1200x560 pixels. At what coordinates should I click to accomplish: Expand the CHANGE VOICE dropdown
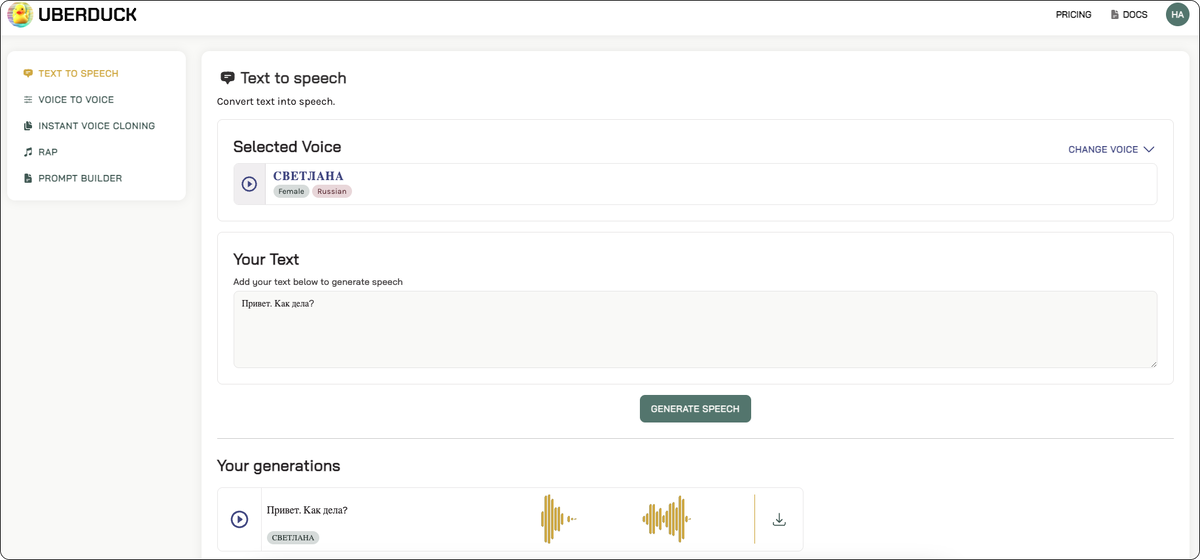pyautogui.click(x=1111, y=149)
